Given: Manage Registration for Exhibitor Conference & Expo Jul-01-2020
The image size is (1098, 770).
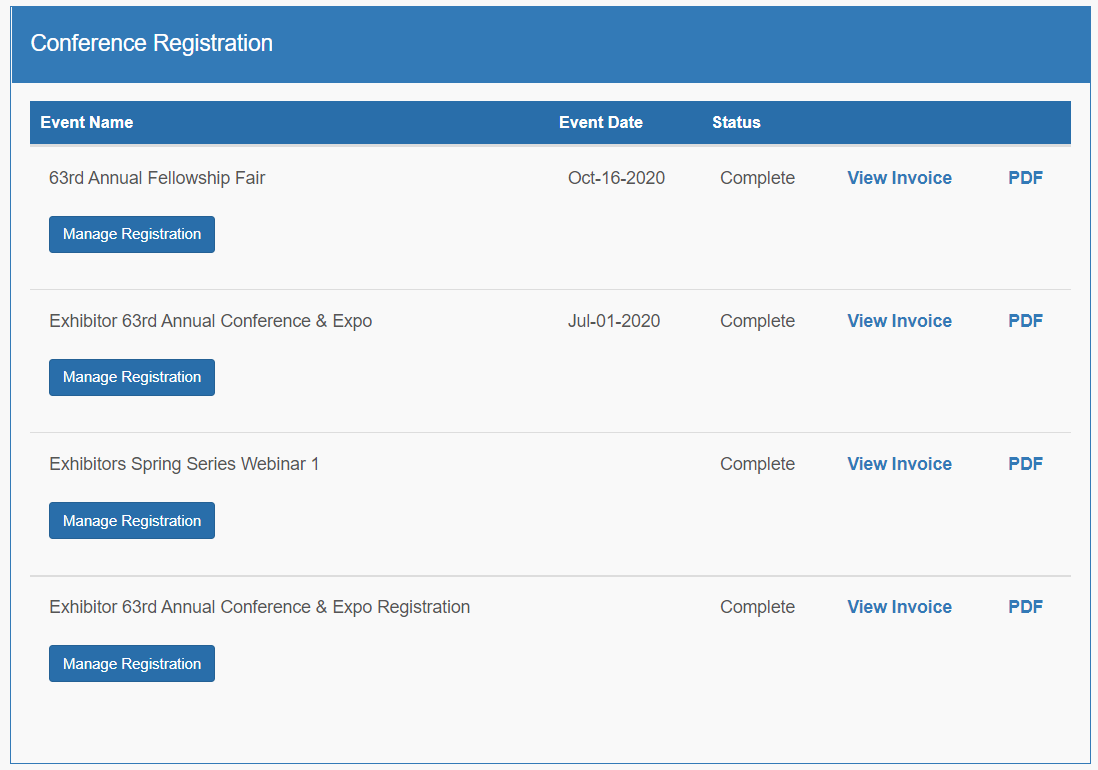Looking at the screenshot, I should click(x=132, y=377).
